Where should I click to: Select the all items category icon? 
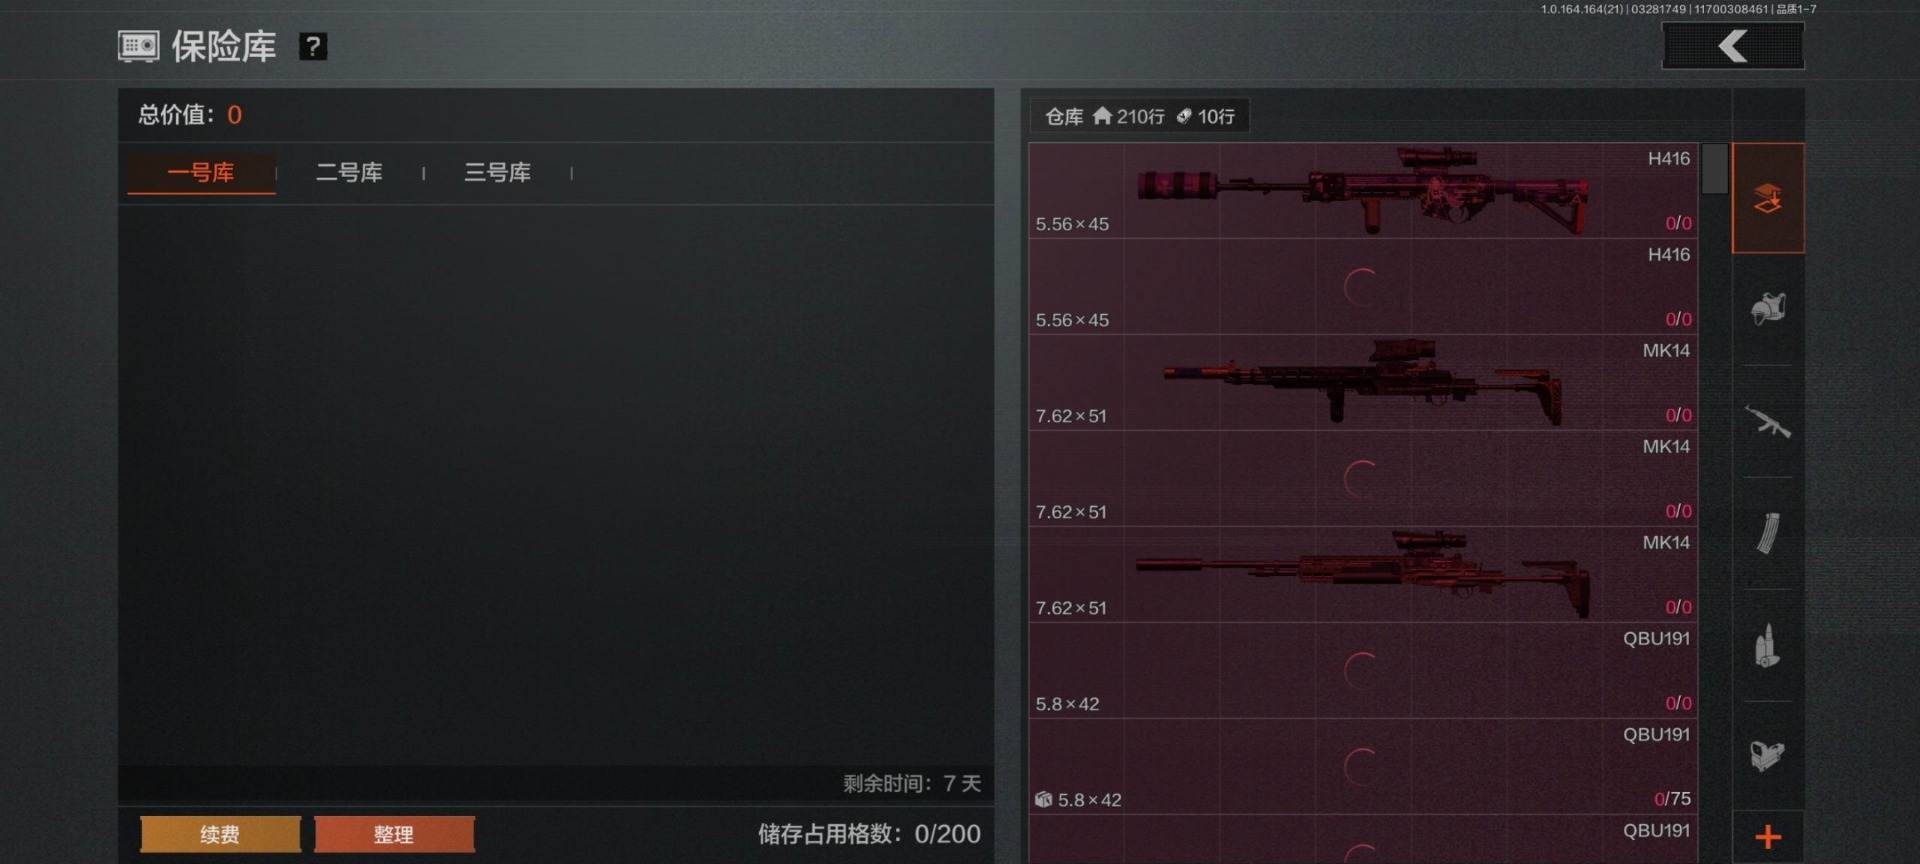tap(1768, 198)
